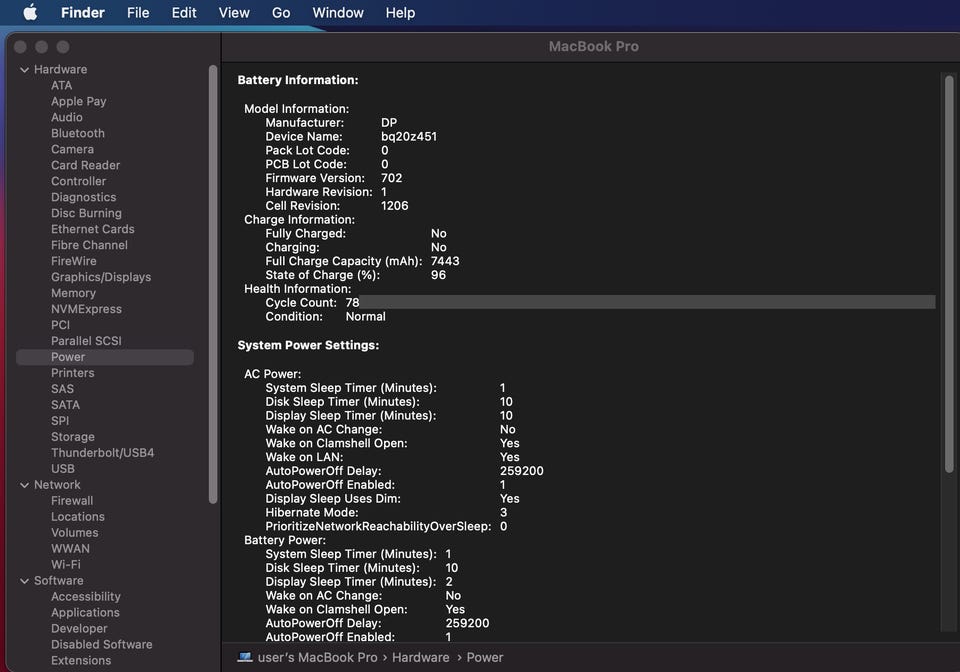Image resolution: width=960 pixels, height=672 pixels.
Task: Select SPI in the sidebar
Action: pos(60,420)
